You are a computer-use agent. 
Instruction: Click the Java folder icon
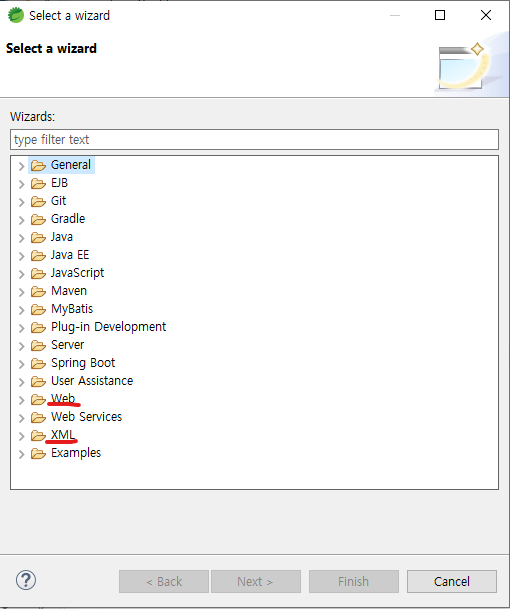pyautogui.click(x=38, y=237)
